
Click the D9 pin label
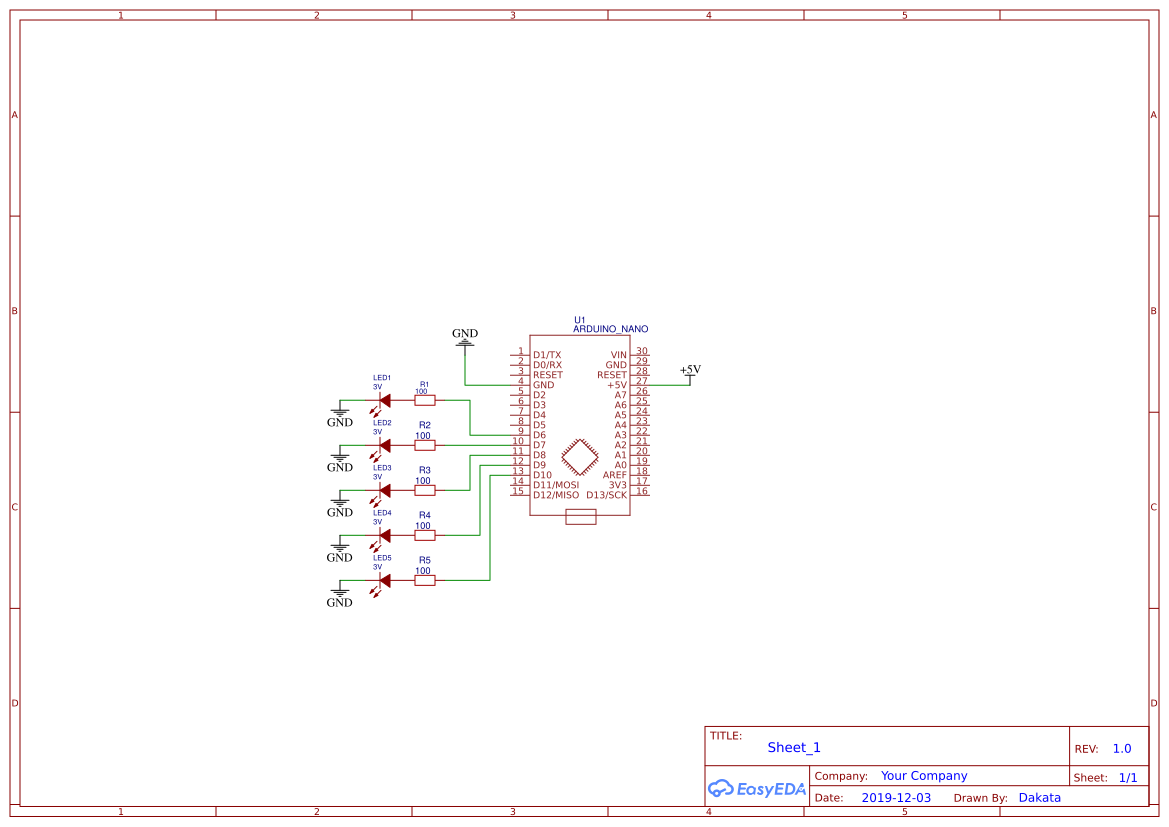click(x=539, y=465)
